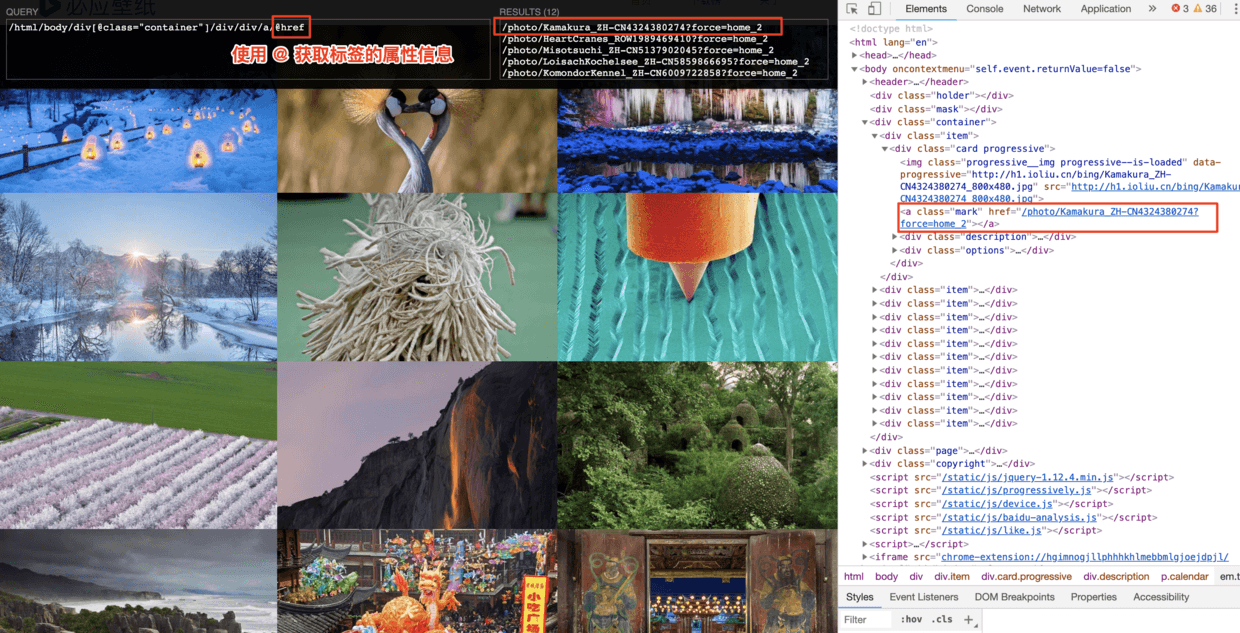Activate the element inspector arrow icon

pyautogui.click(x=852, y=9)
